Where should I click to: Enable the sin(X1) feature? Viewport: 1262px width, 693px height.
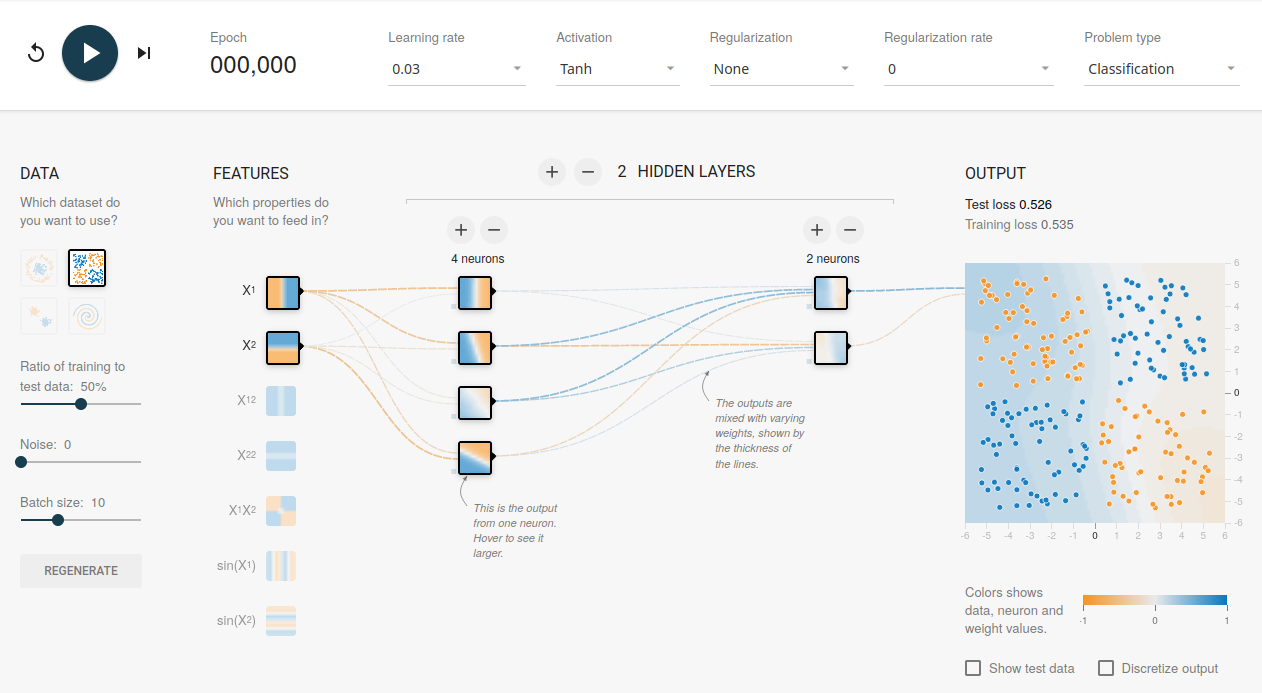pos(281,566)
